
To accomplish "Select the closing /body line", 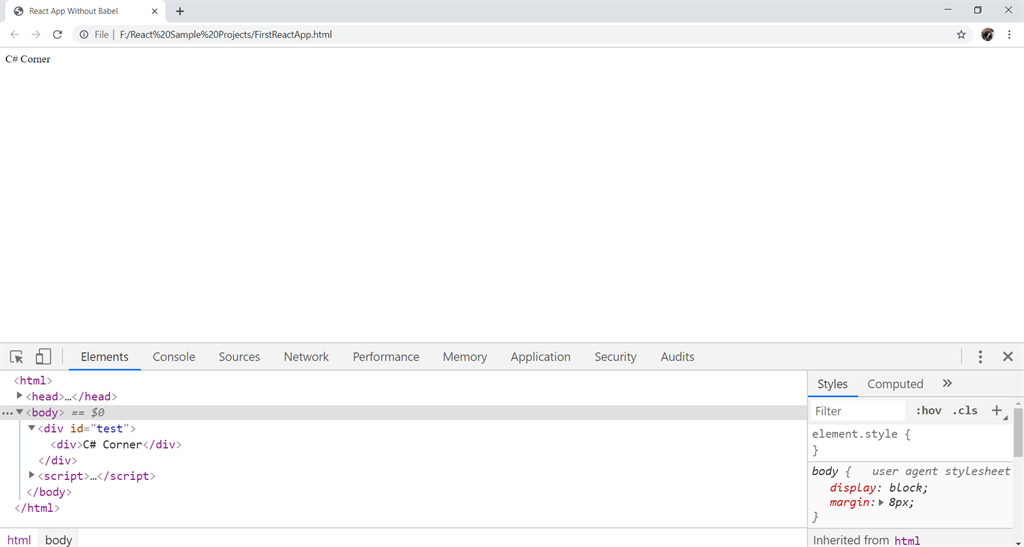I will click(x=49, y=492).
